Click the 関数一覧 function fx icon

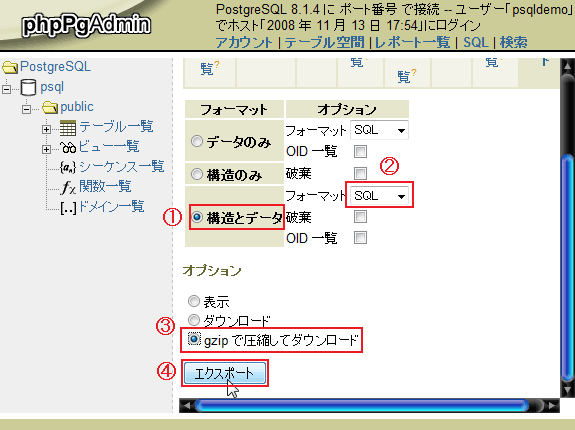pyautogui.click(x=68, y=187)
